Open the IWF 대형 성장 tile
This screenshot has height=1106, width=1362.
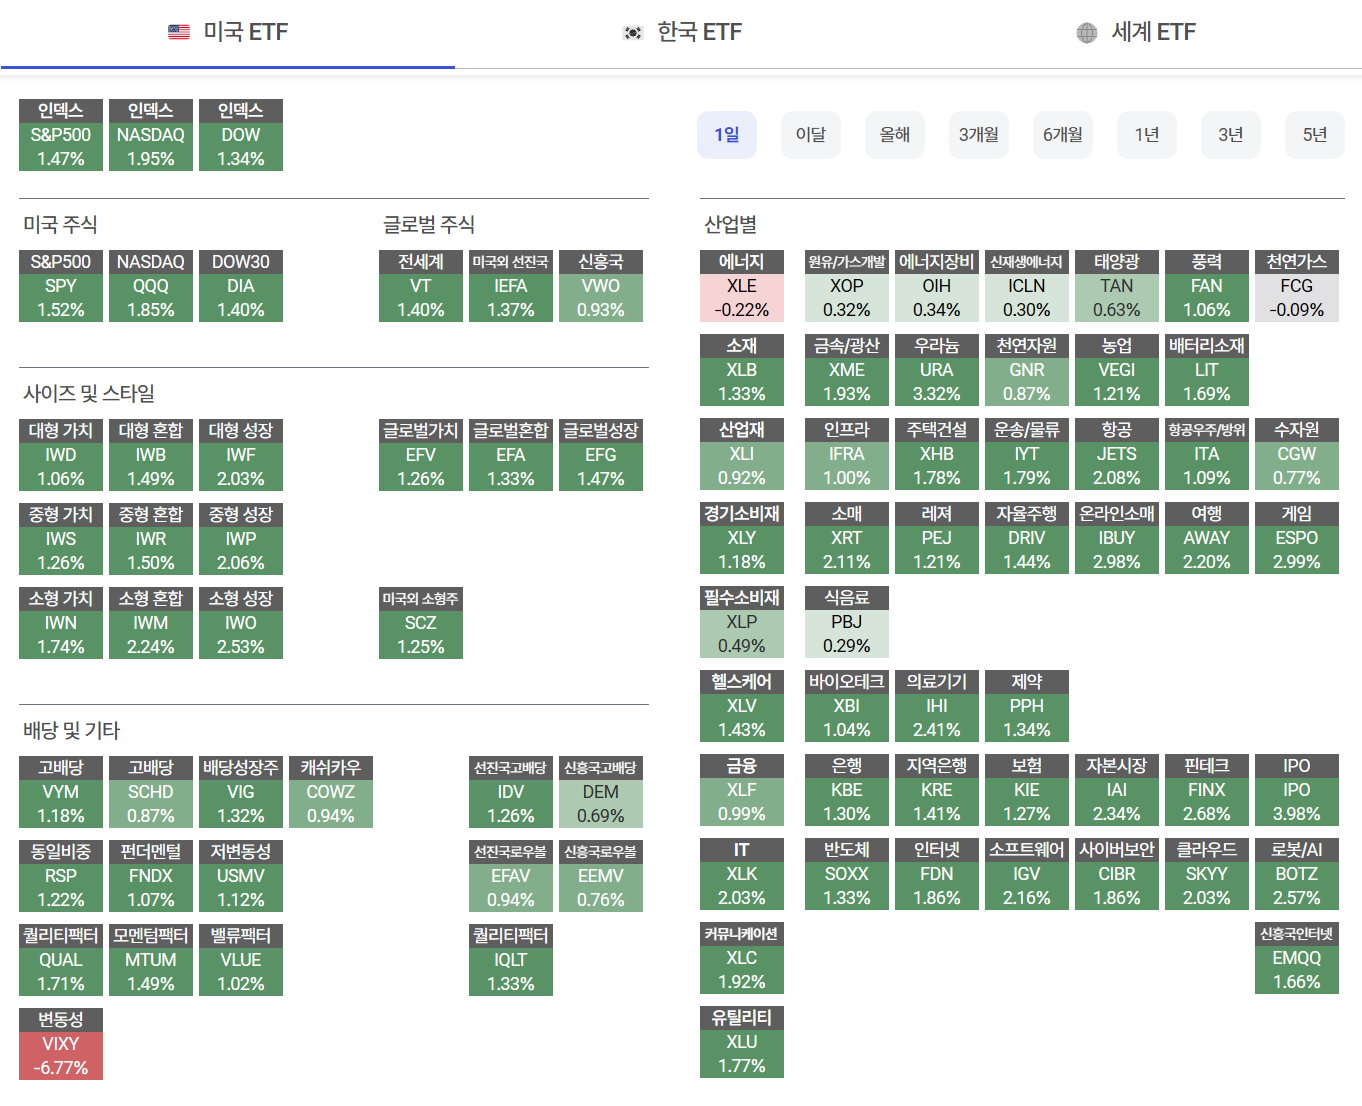[x=241, y=455]
